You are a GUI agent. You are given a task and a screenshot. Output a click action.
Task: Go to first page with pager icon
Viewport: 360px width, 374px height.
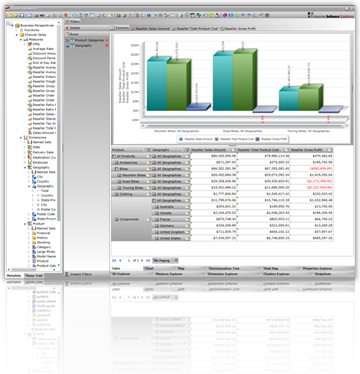tap(114, 260)
